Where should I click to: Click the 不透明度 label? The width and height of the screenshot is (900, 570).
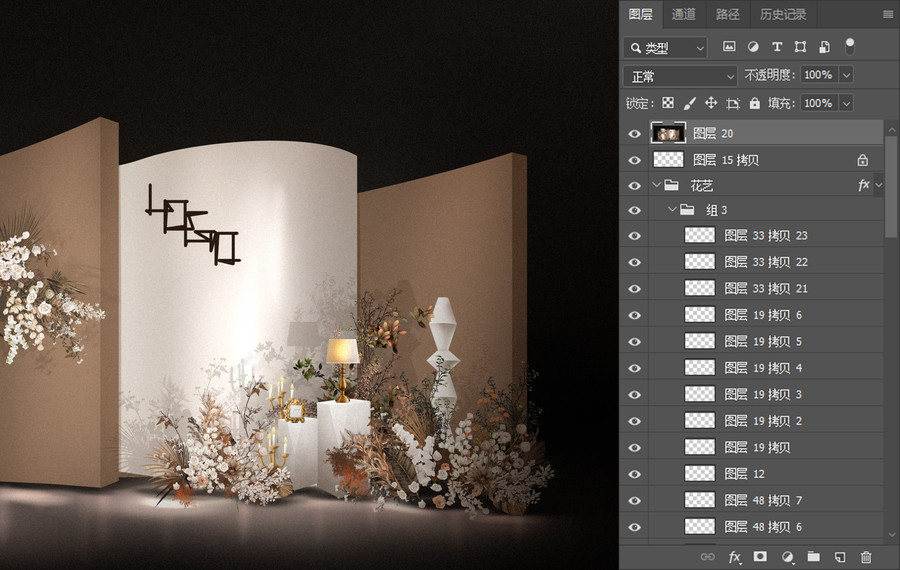coord(769,75)
